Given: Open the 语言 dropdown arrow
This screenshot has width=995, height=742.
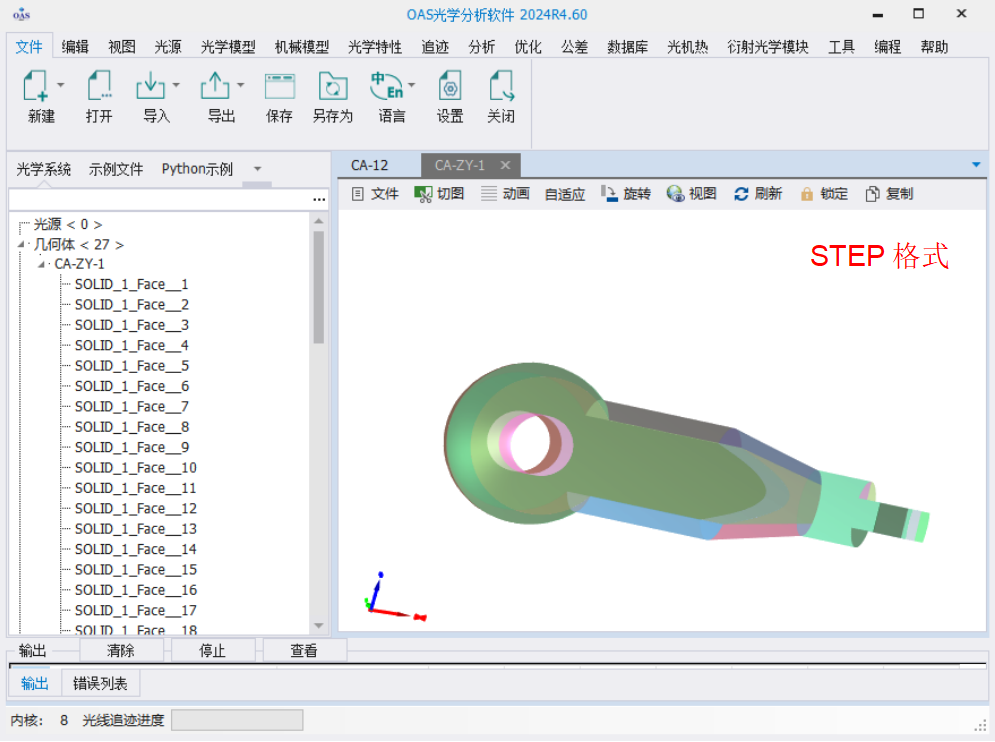Looking at the screenshot, I should [x=412, y=84].
